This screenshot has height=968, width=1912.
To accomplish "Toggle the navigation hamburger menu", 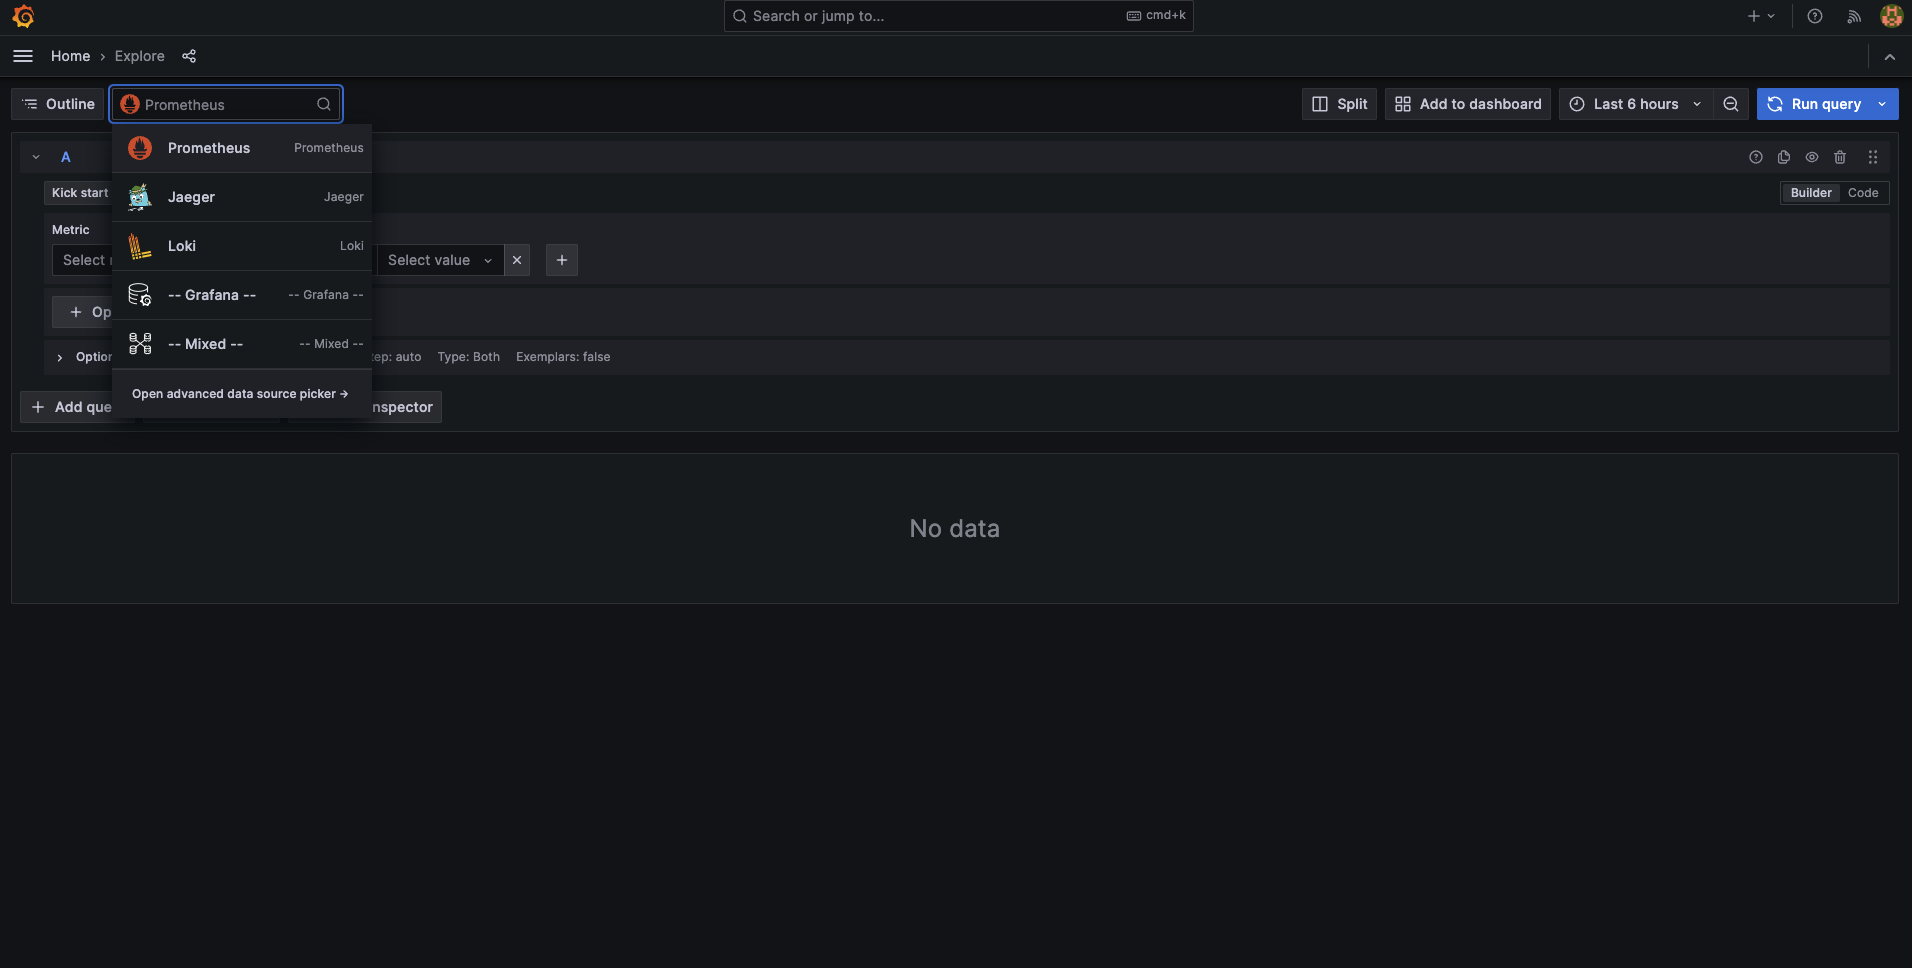I will [x=22, y=56].
